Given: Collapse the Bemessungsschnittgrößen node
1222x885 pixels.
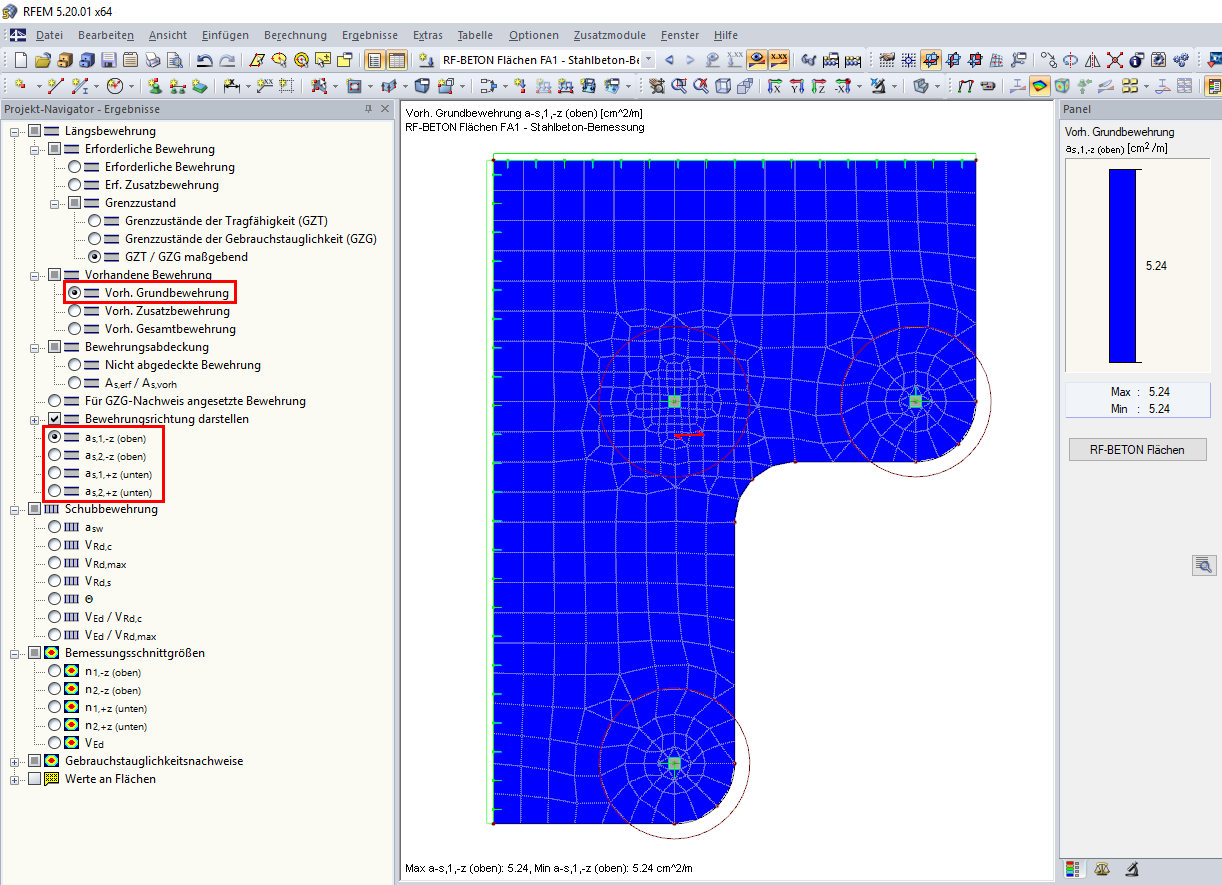Looking at the screenshot, I should coord(15,653).
